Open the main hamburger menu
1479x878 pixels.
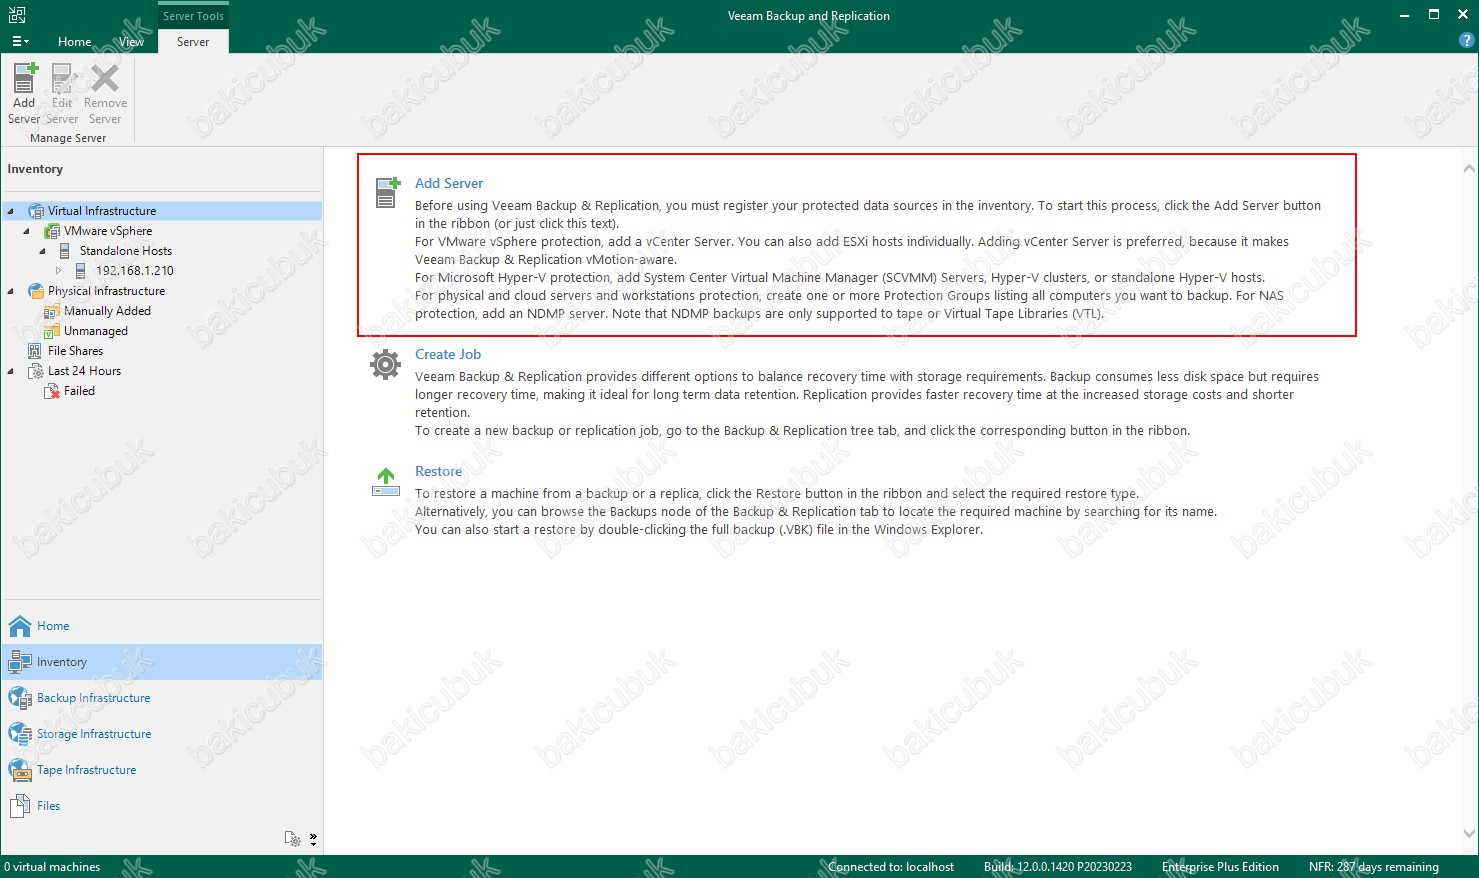[20, 41]
